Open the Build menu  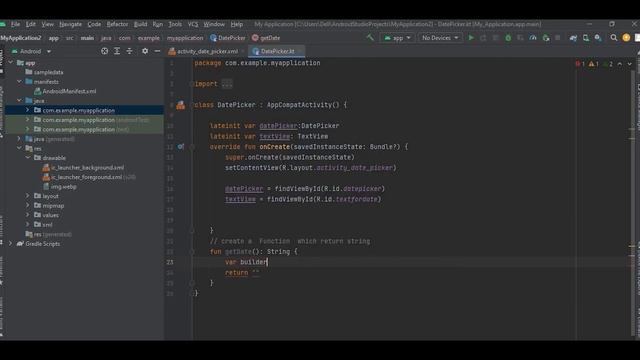click(x=140, y=24)
